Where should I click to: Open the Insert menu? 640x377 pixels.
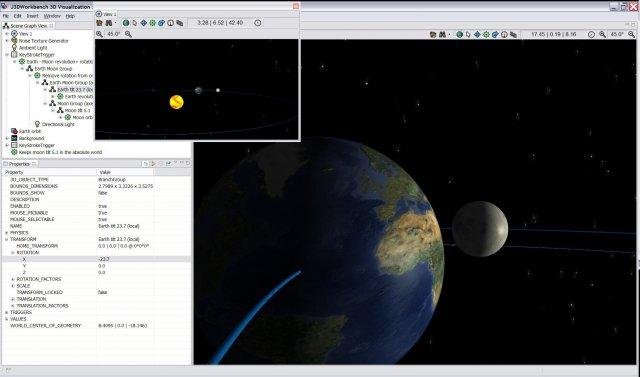[x=33, y=16]
